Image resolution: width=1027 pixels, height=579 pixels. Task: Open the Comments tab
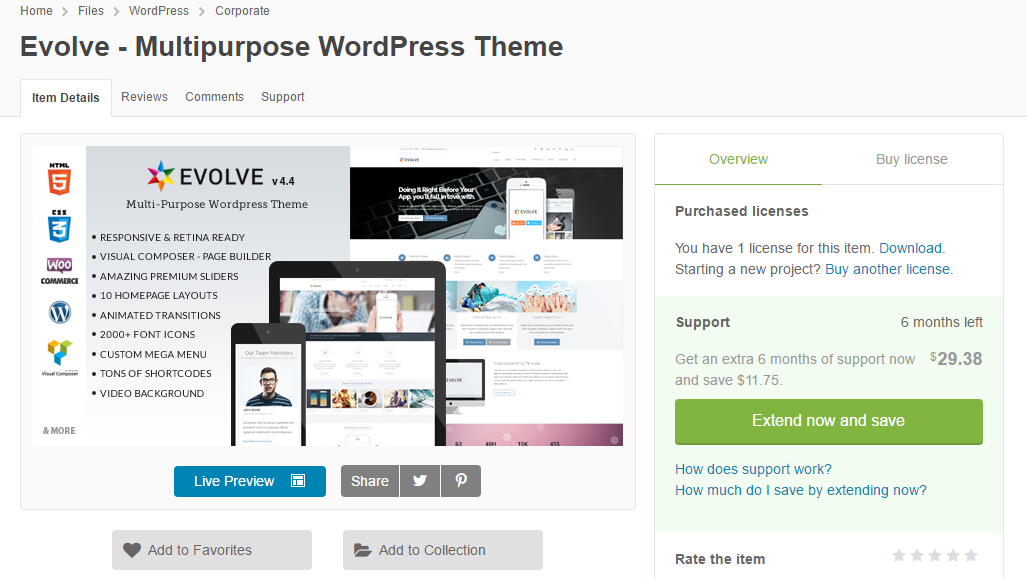coord(214,97)
